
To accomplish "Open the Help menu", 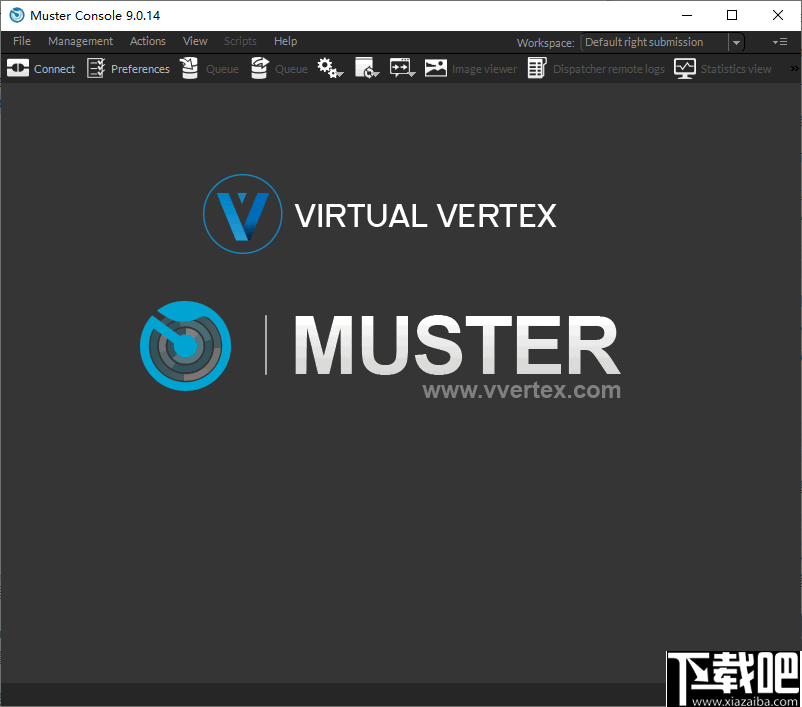I will point(285,41).
